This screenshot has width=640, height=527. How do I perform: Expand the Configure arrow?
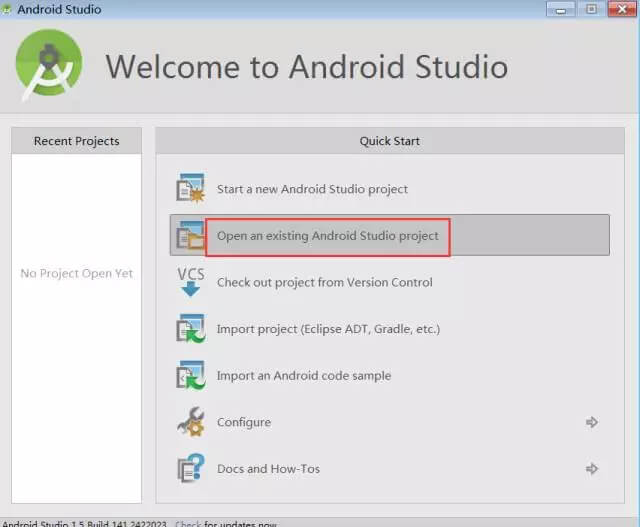(592, 422)
